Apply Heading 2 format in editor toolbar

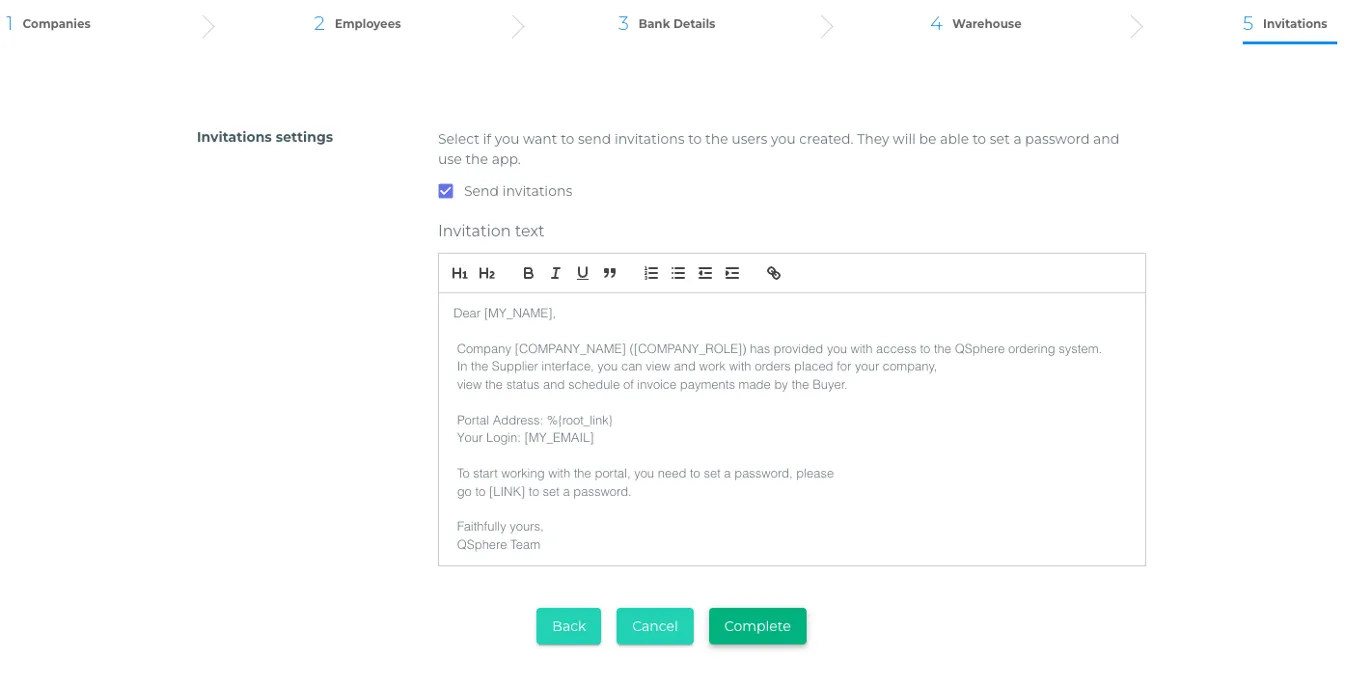click(487, 273)
